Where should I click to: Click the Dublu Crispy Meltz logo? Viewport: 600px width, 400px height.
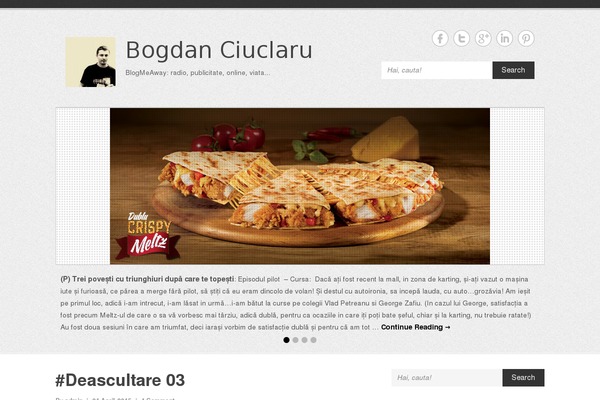click(148, 235)
